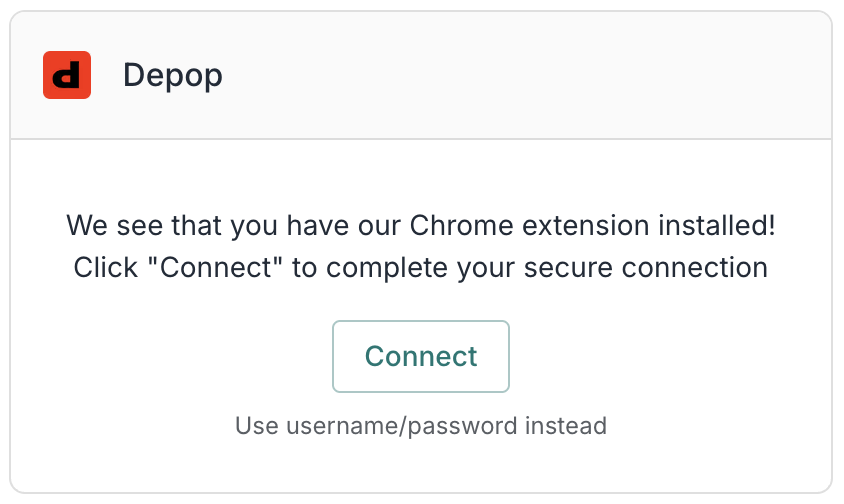Viewport: 844px width, 504px height.
Task: Select the Depop brand name beside logo
Action: (x=173, y=76)
